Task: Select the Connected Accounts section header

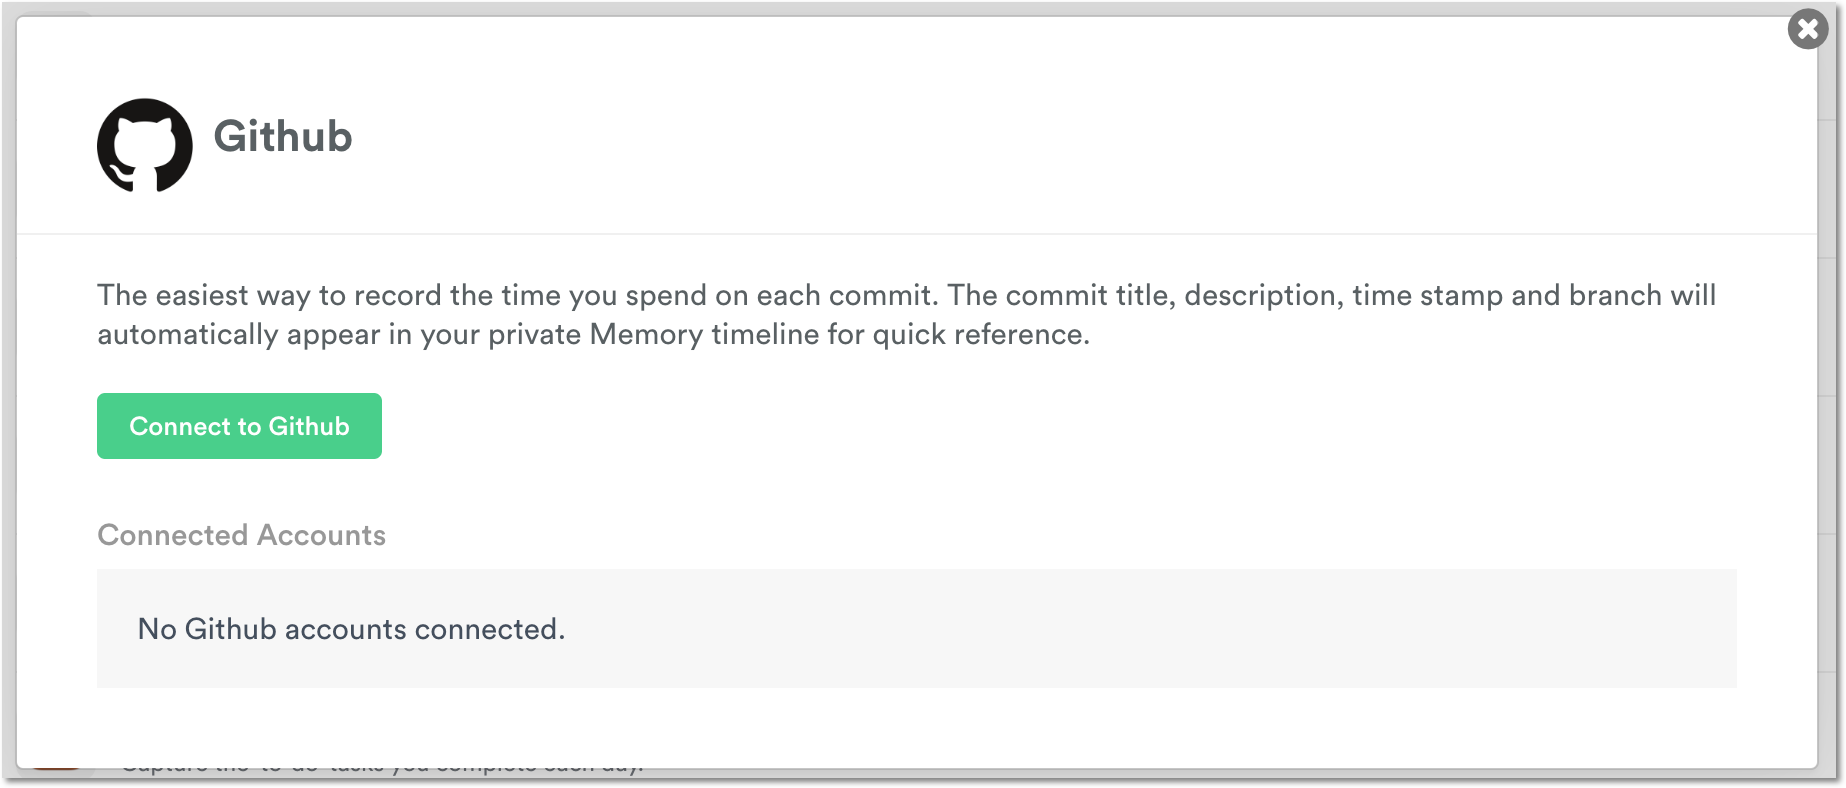Action: tap(240, 535)
